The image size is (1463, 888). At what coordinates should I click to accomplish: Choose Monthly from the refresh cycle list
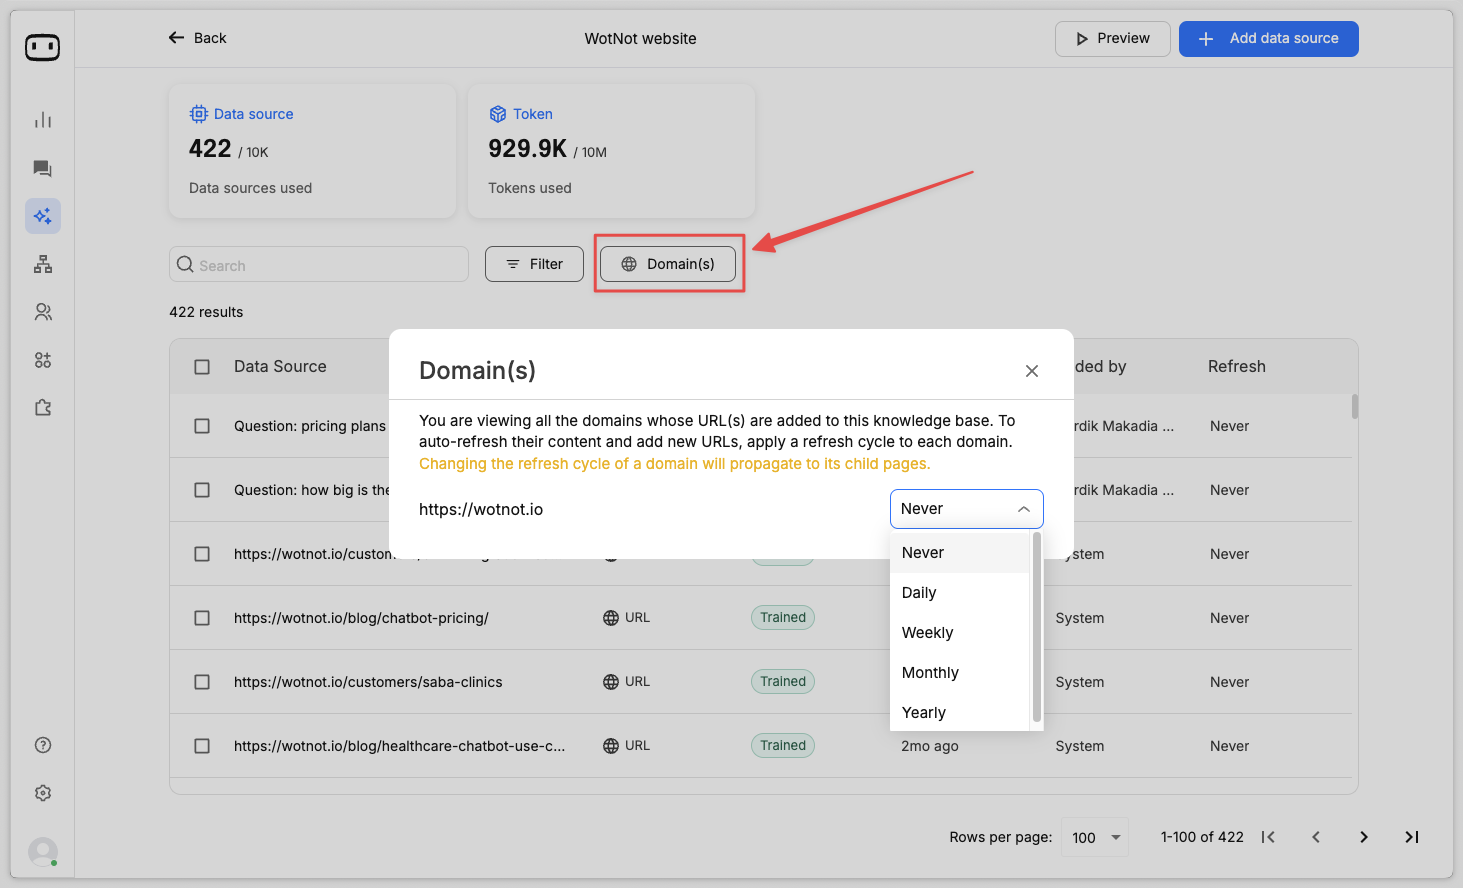[930, 673]
